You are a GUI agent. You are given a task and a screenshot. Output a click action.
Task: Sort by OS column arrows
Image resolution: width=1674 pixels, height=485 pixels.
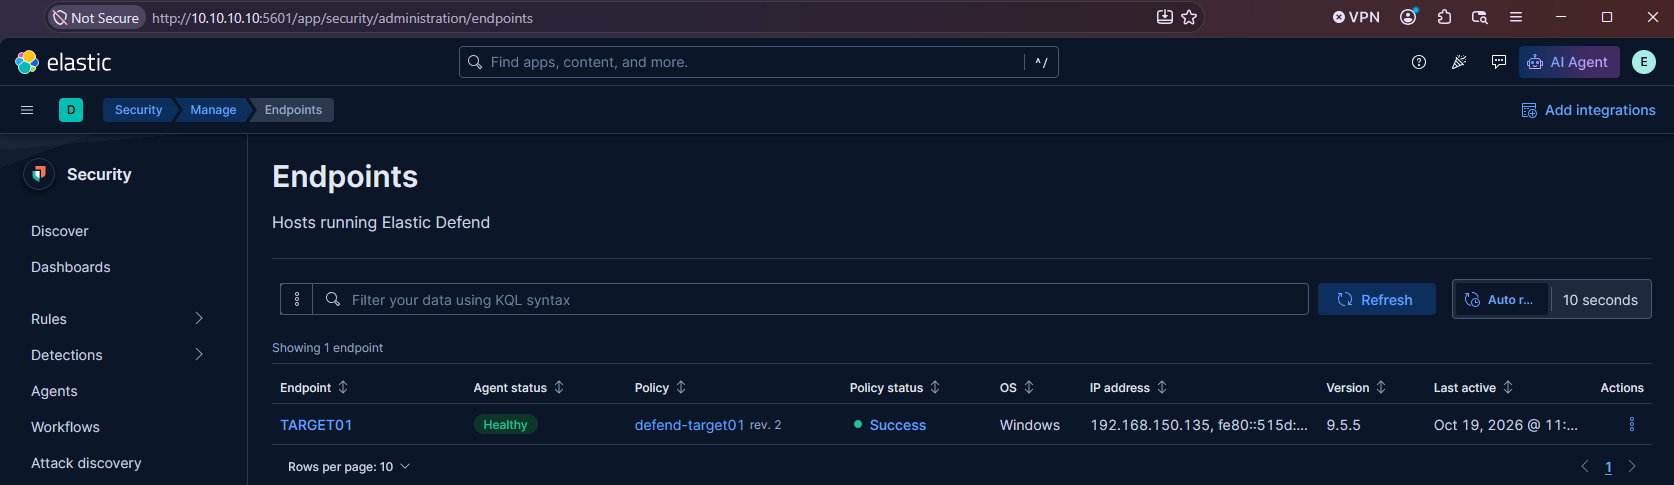pyautogui.click(x=1029, y=387)
